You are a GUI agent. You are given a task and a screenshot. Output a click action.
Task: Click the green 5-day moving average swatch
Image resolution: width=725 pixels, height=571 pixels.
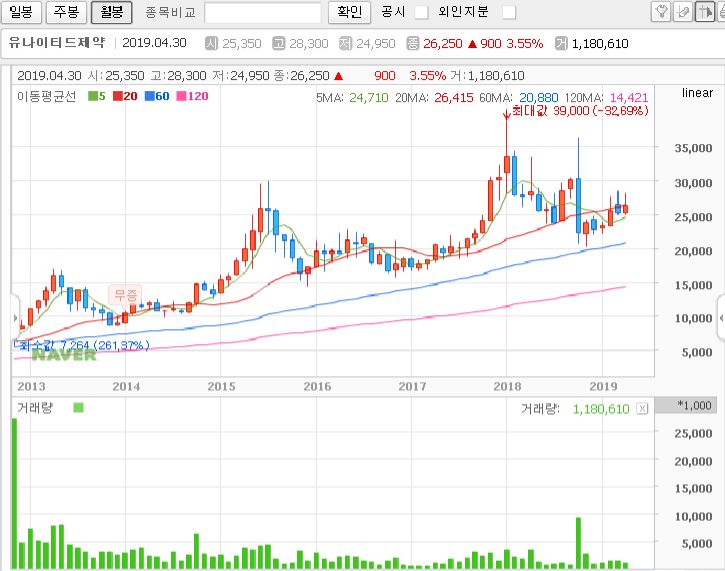click(x=92, y=96)
